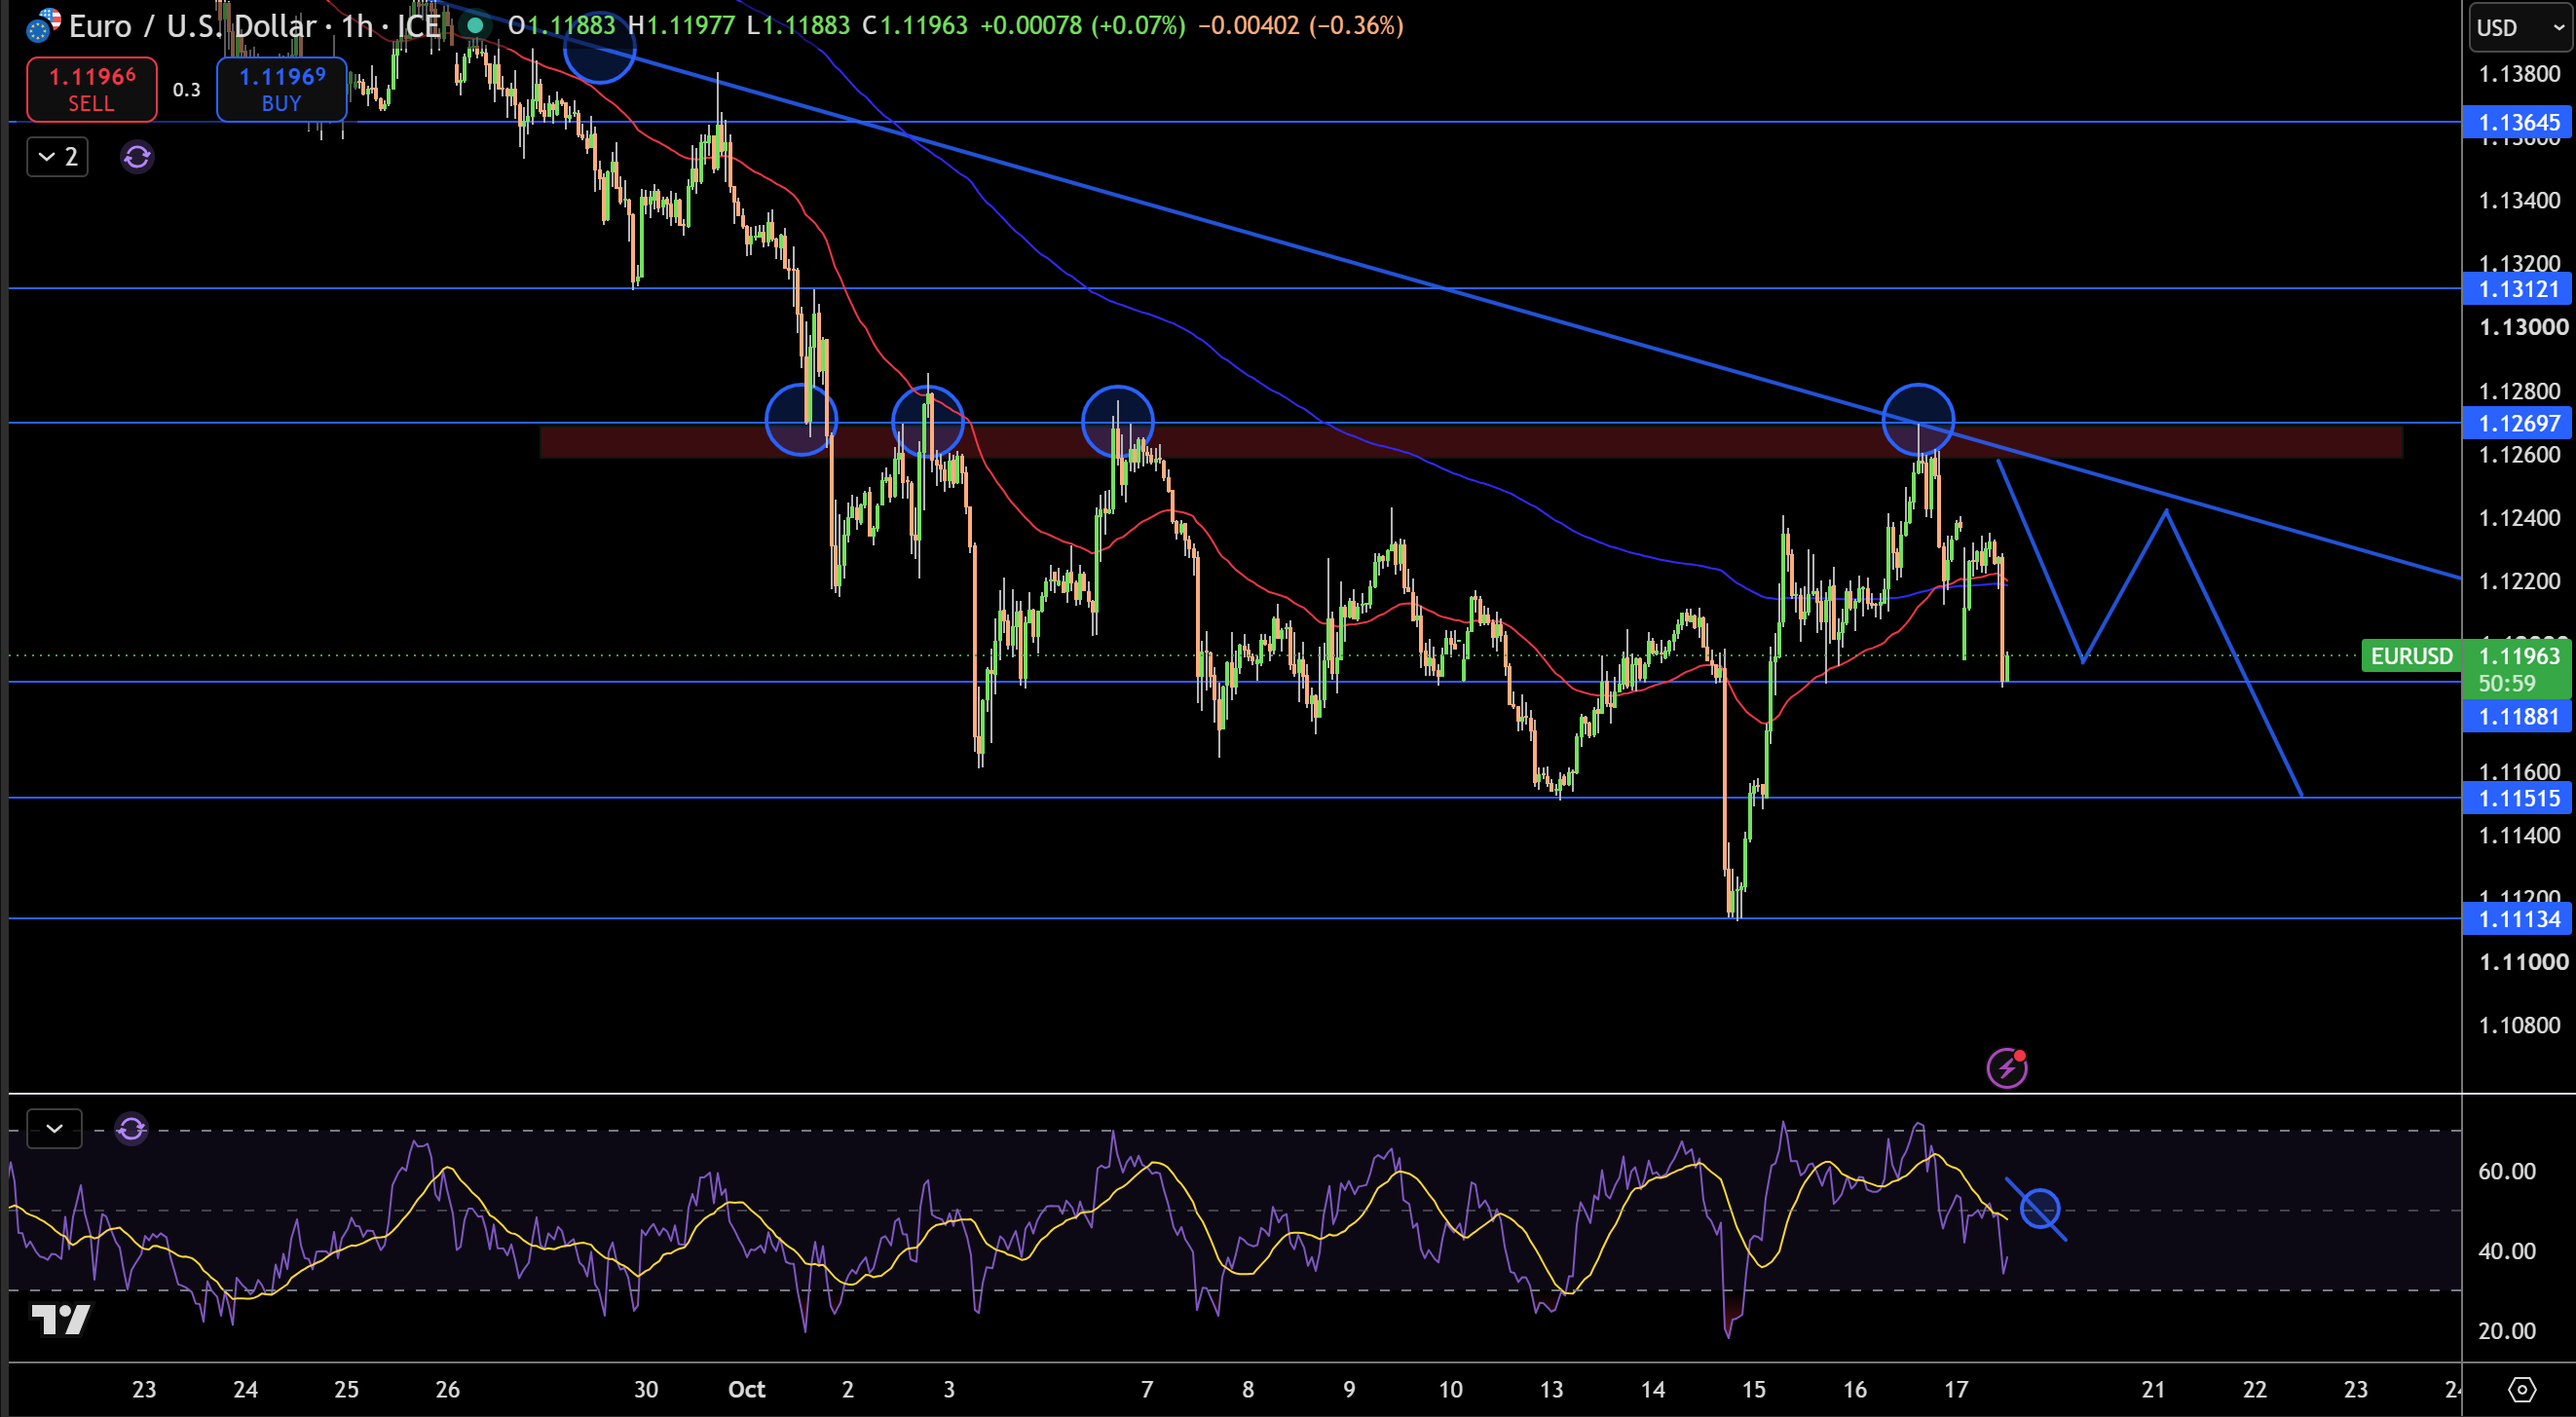Collapse the RSI pane legend chevron
This screenshot has height=1417, width=2576.
click(x=54, y=1129)
